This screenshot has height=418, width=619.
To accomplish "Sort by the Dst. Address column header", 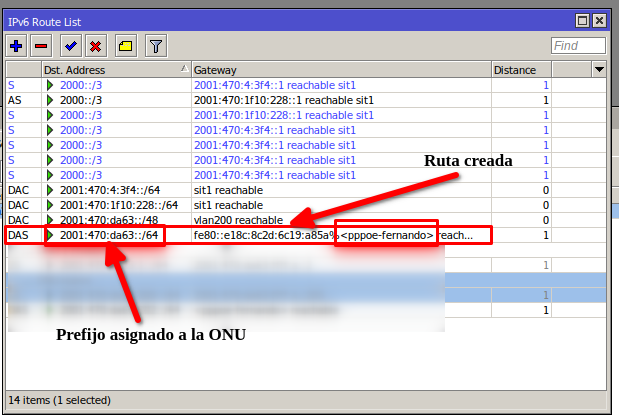I will (110, 70).
